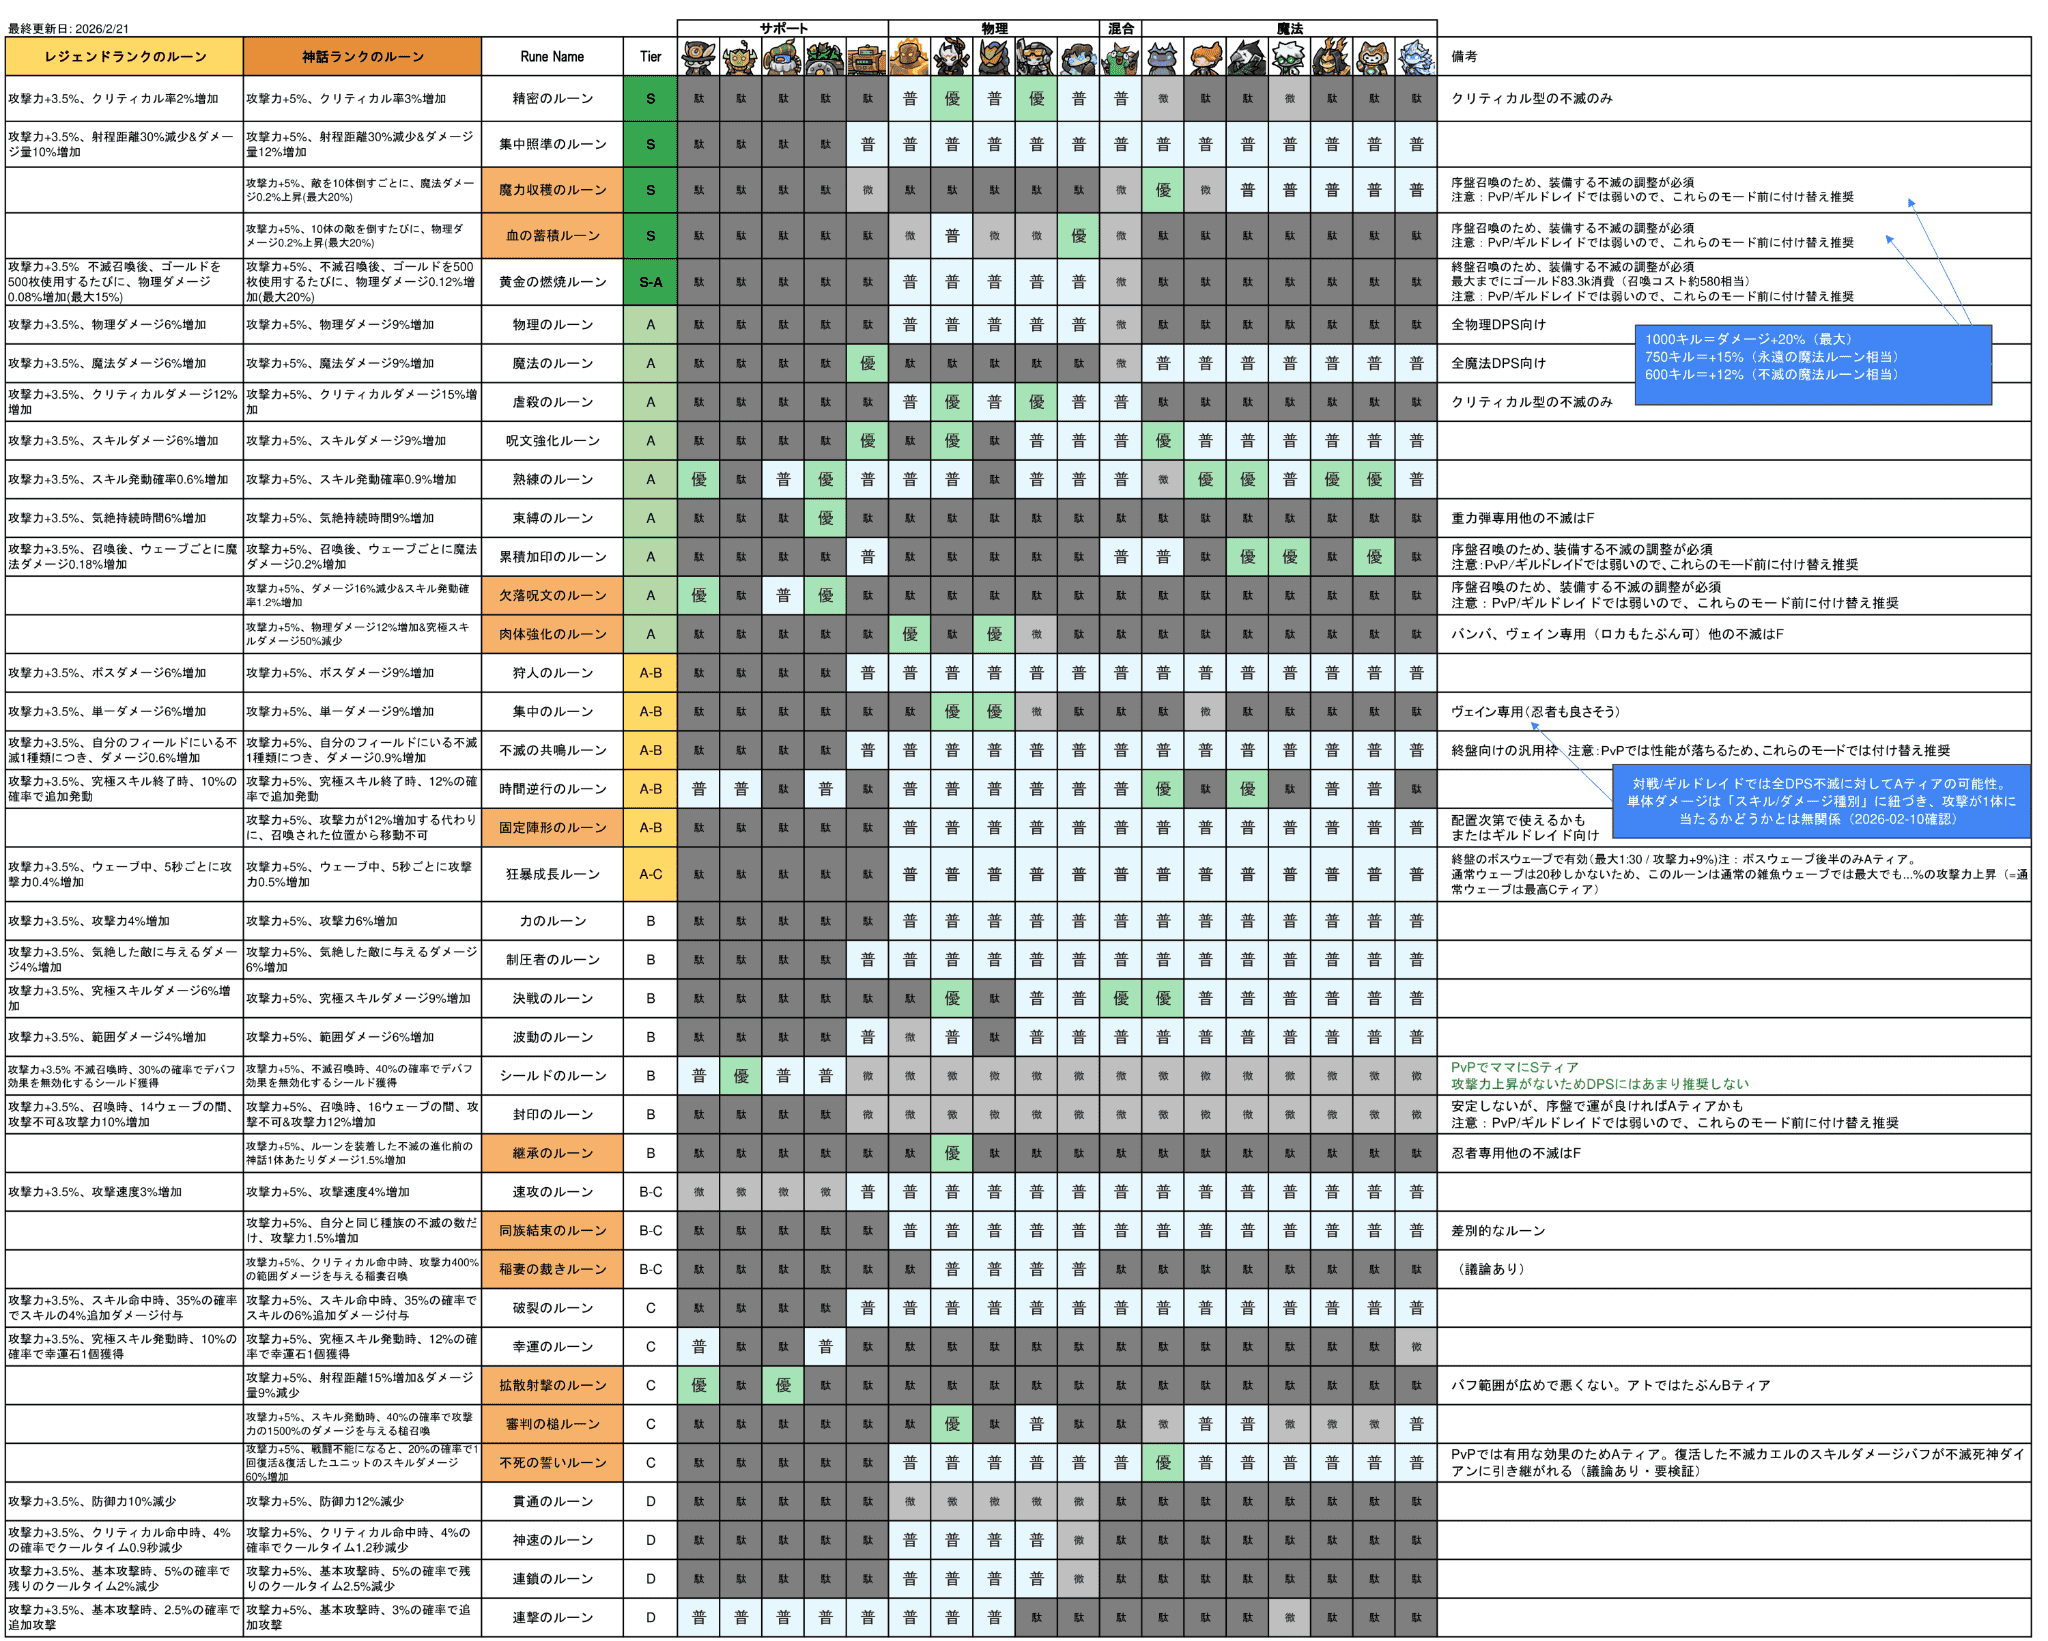Click the Tier column header
This screenshot has width=2048, height=1641.
pyautogui.click(x=650, y=57)
